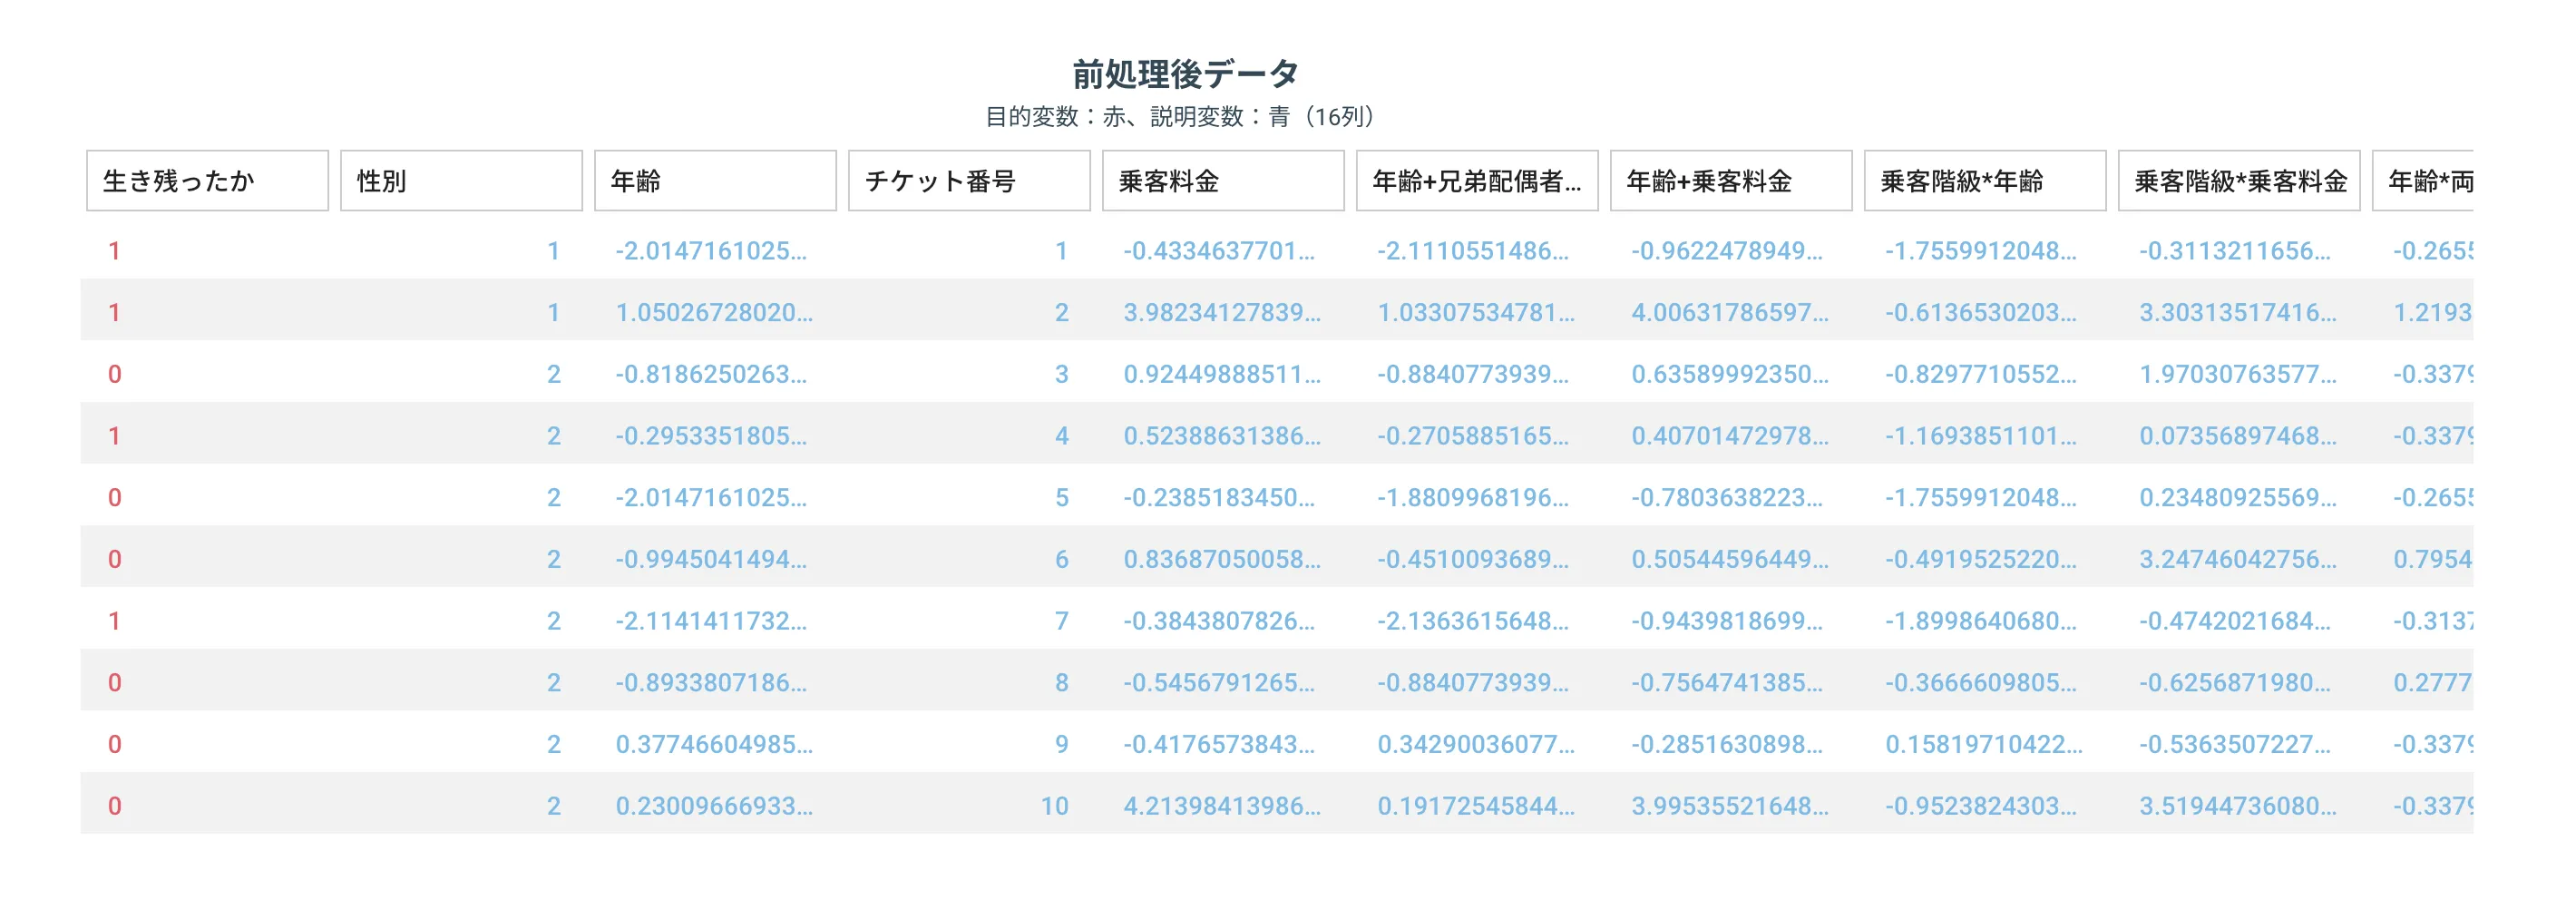Screen dimensions: 2576x900
Task: Click value -0.5363507227...
Action: [2235, 744]
